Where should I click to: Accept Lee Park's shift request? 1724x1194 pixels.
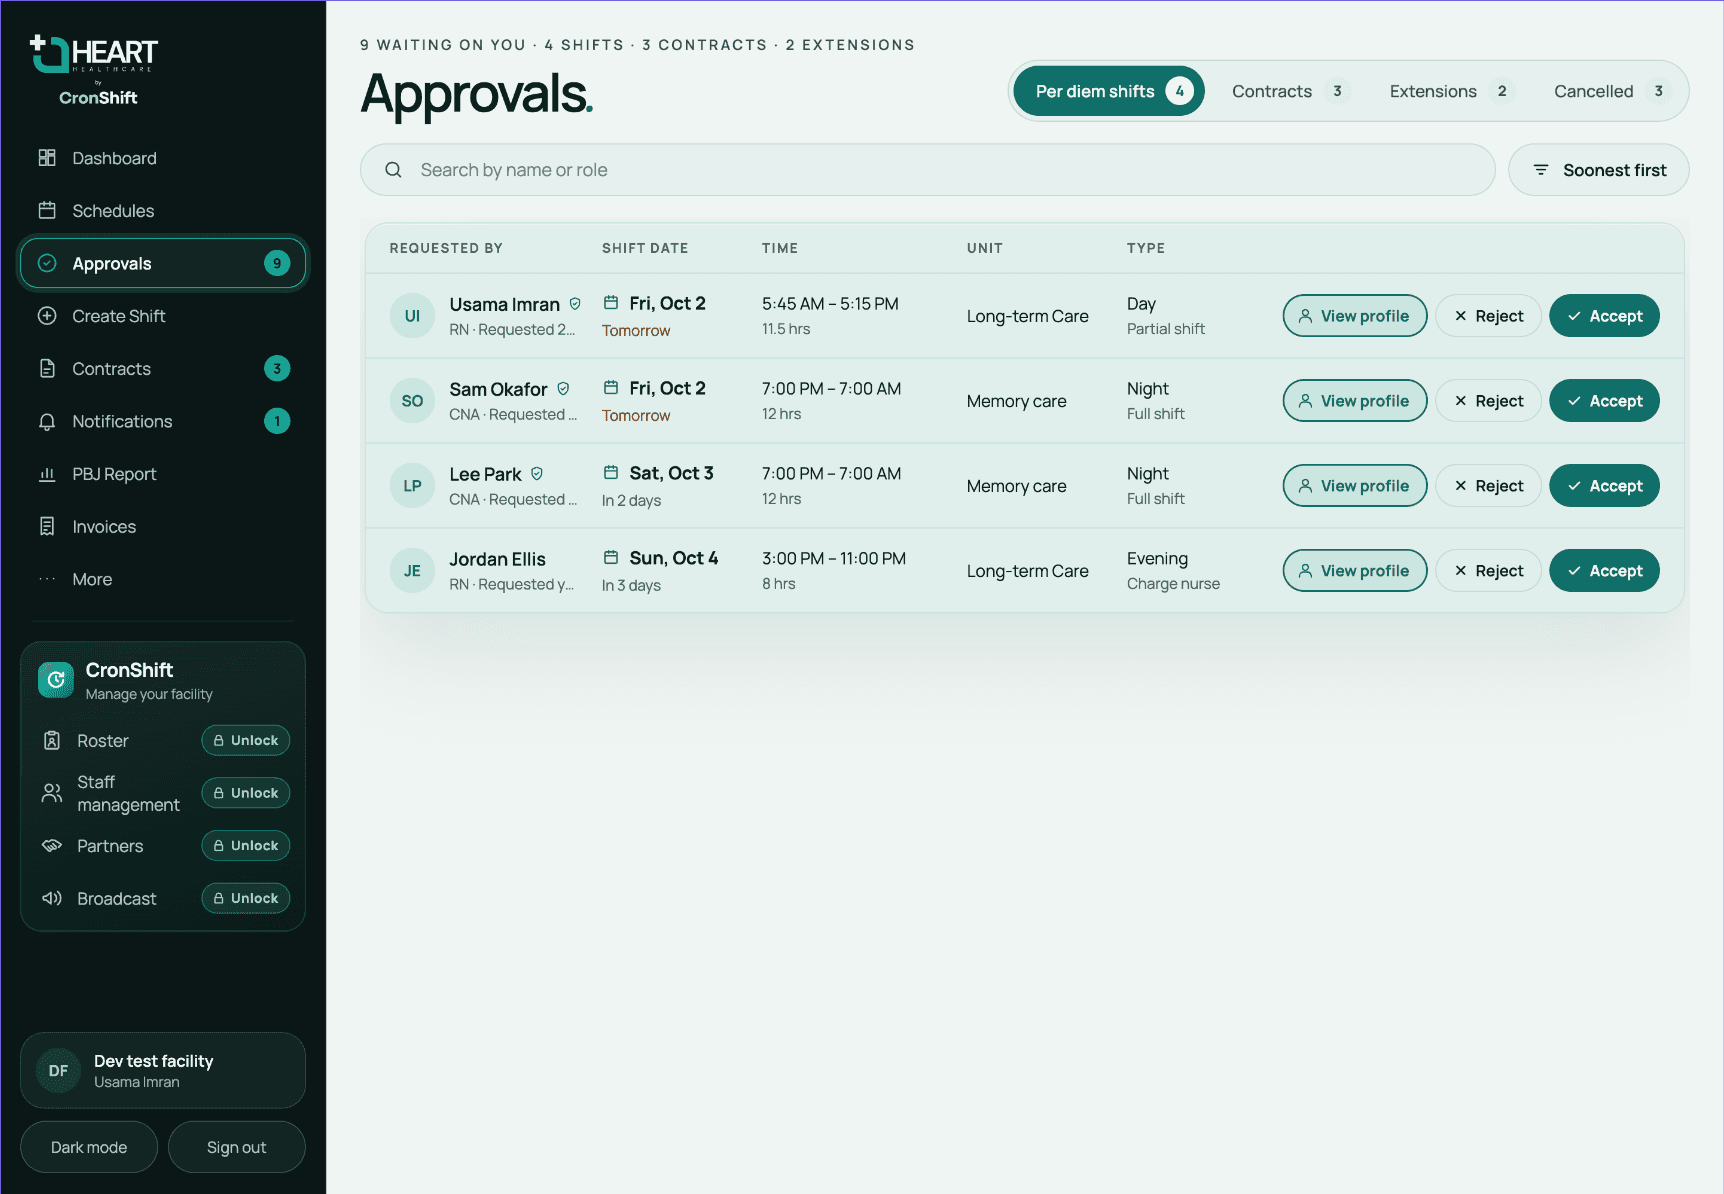coord(1604,486)
